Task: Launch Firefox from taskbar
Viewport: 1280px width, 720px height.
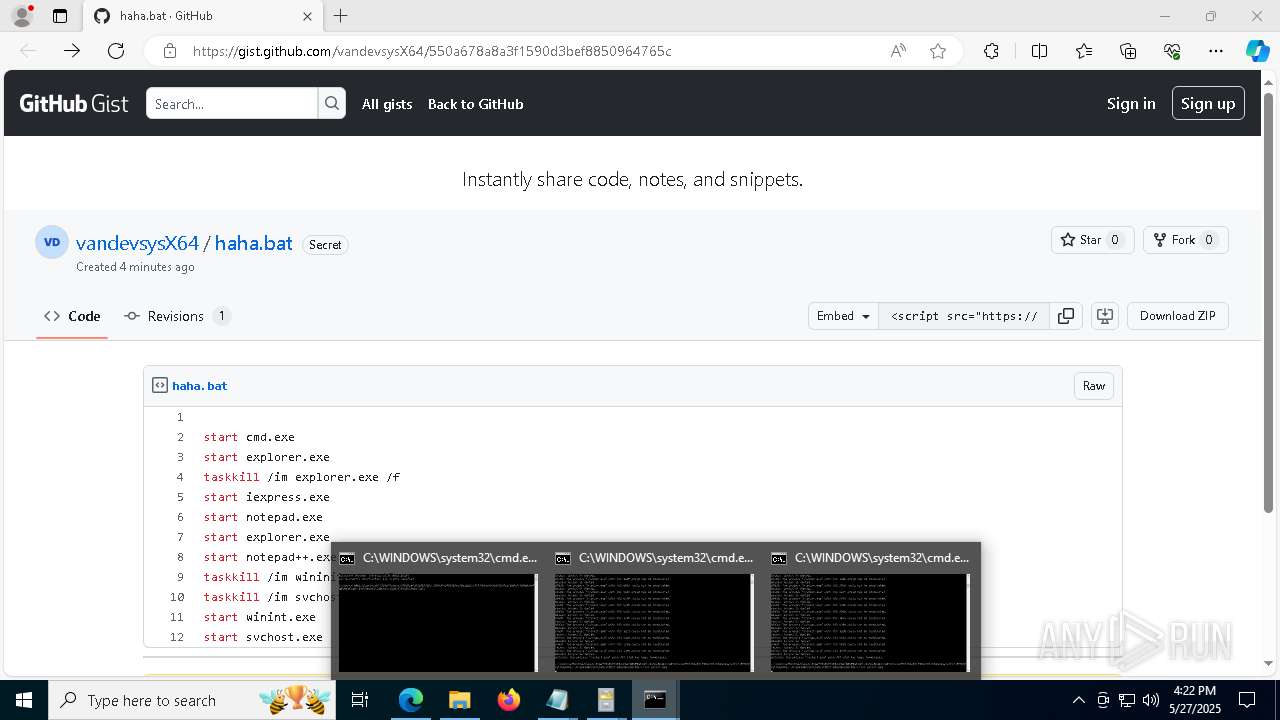Action: [x=508, y=700]
